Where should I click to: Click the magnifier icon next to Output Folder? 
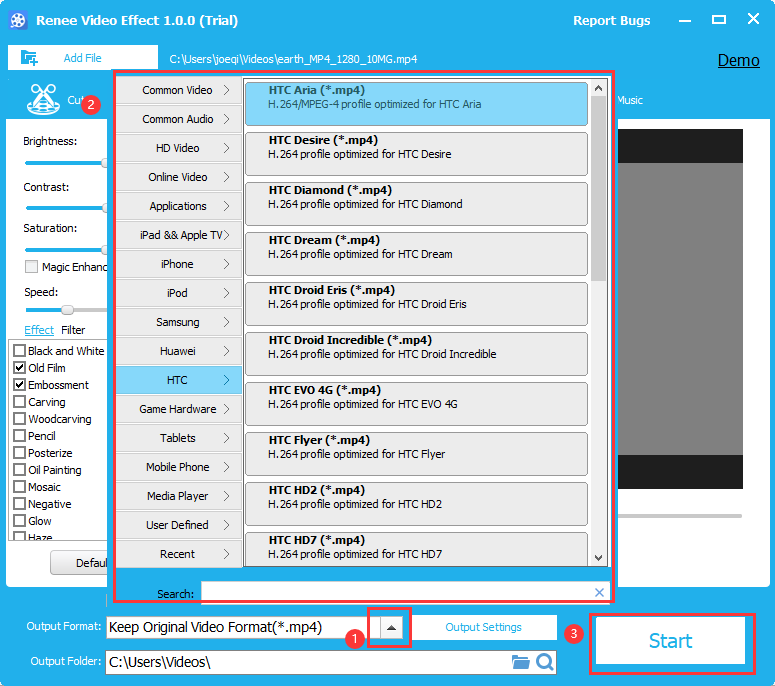click(545, 662)
